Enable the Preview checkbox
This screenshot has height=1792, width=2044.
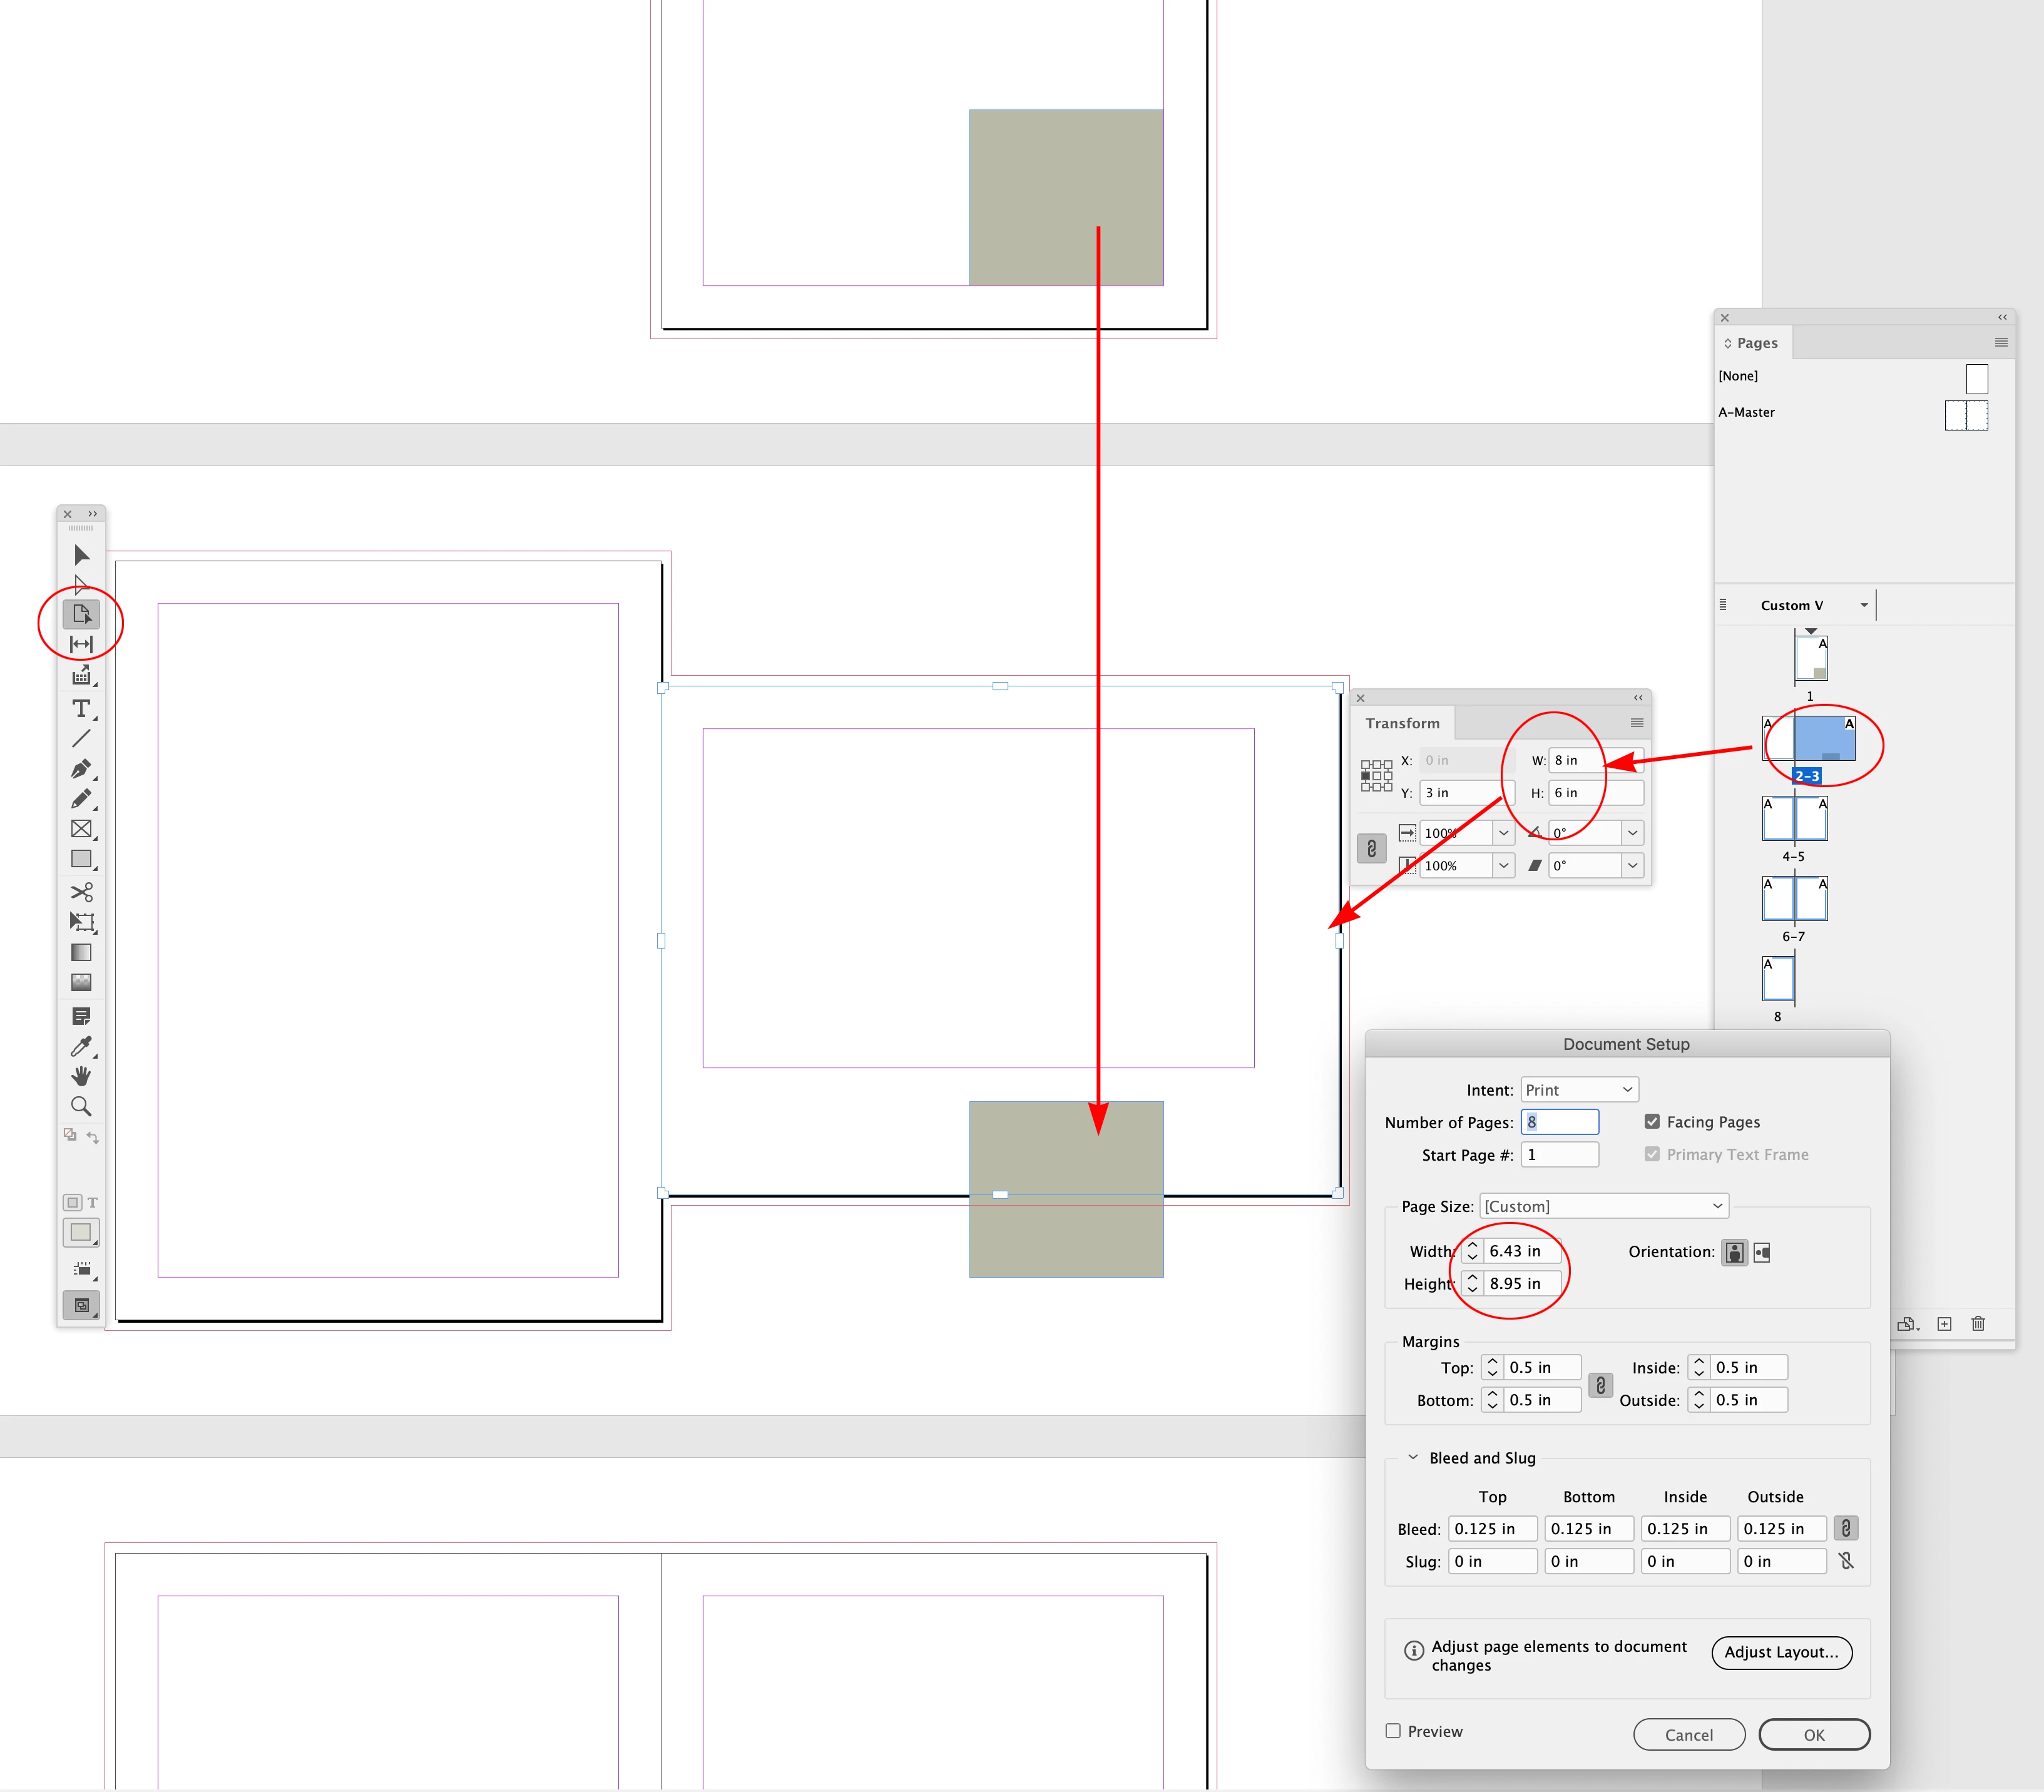click(1393, 1731)
